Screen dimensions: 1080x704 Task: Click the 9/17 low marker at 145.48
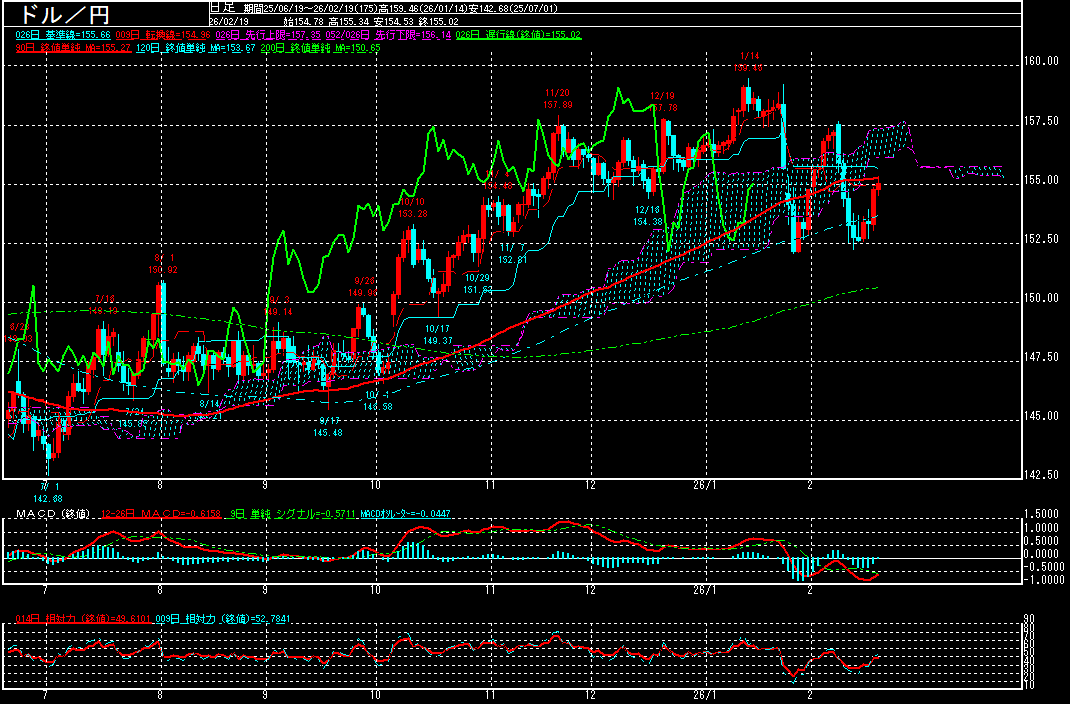(327, 427)
